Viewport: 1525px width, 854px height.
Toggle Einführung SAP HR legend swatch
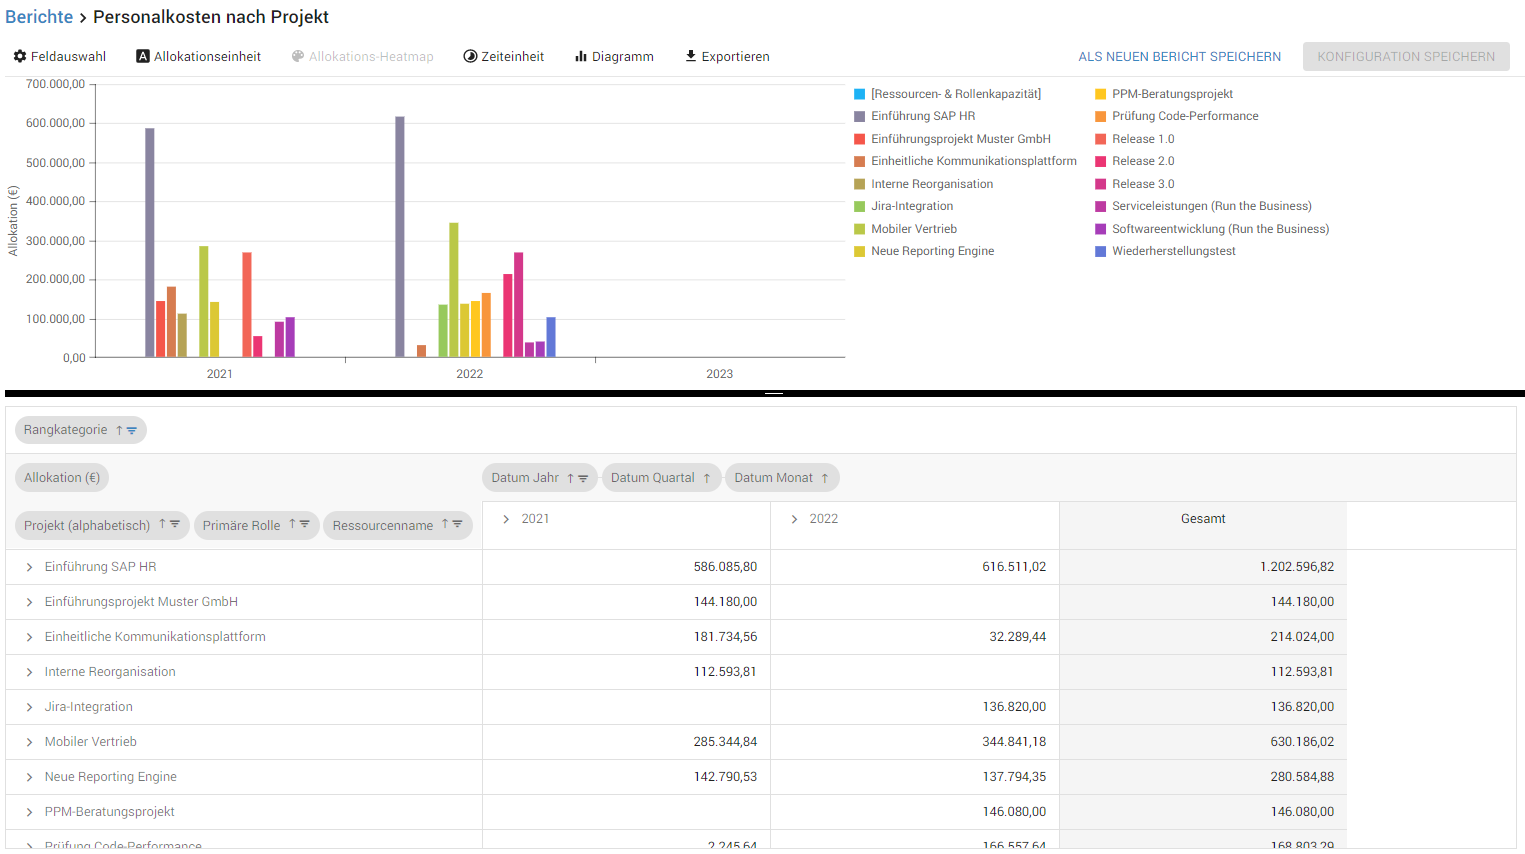859,116
